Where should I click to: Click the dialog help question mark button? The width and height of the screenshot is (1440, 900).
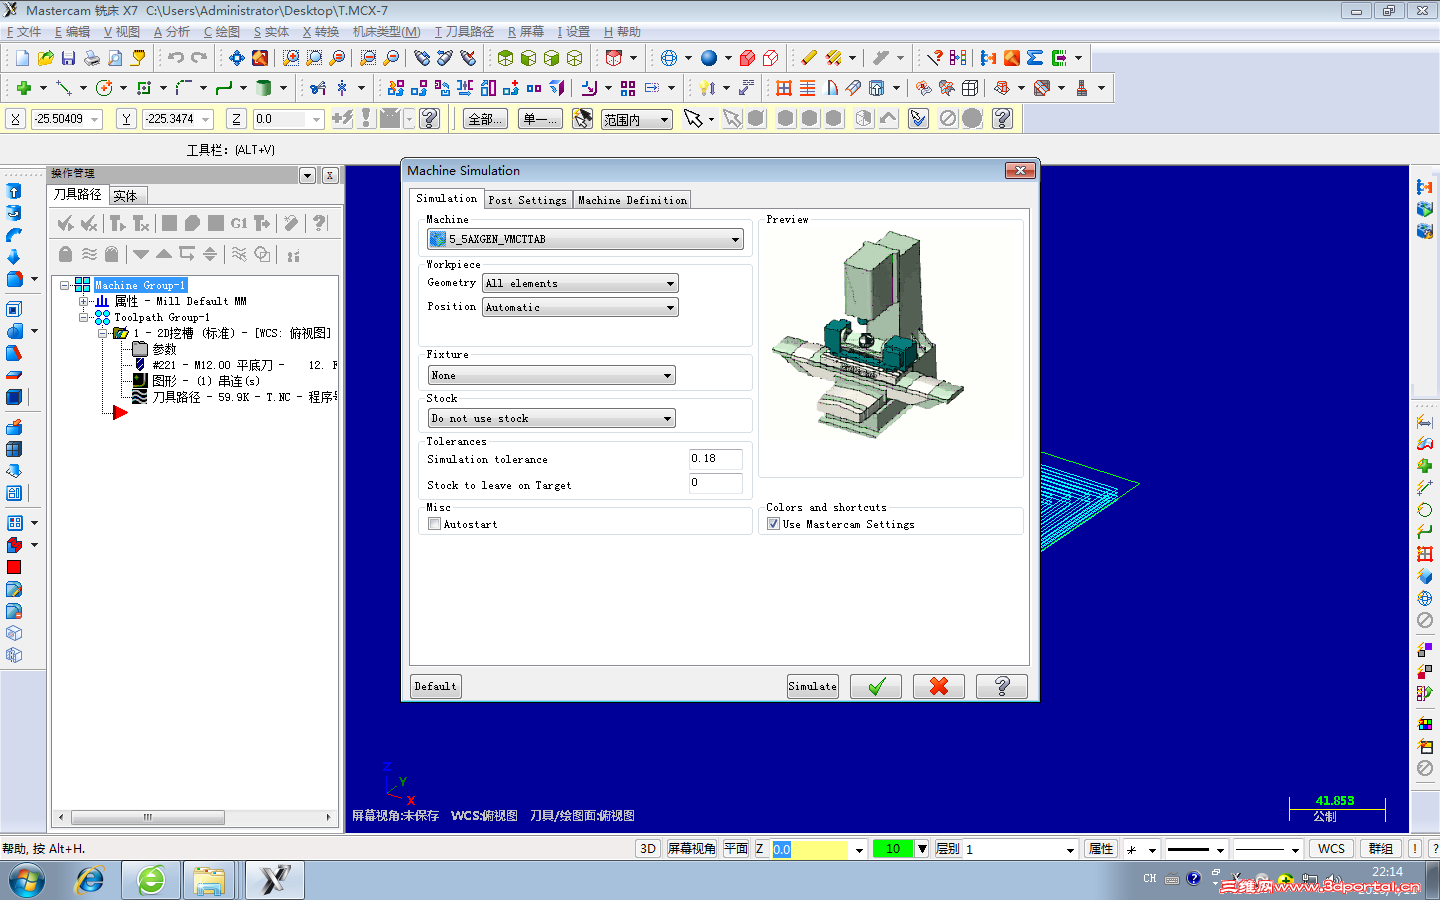(x=1002, y=686)
